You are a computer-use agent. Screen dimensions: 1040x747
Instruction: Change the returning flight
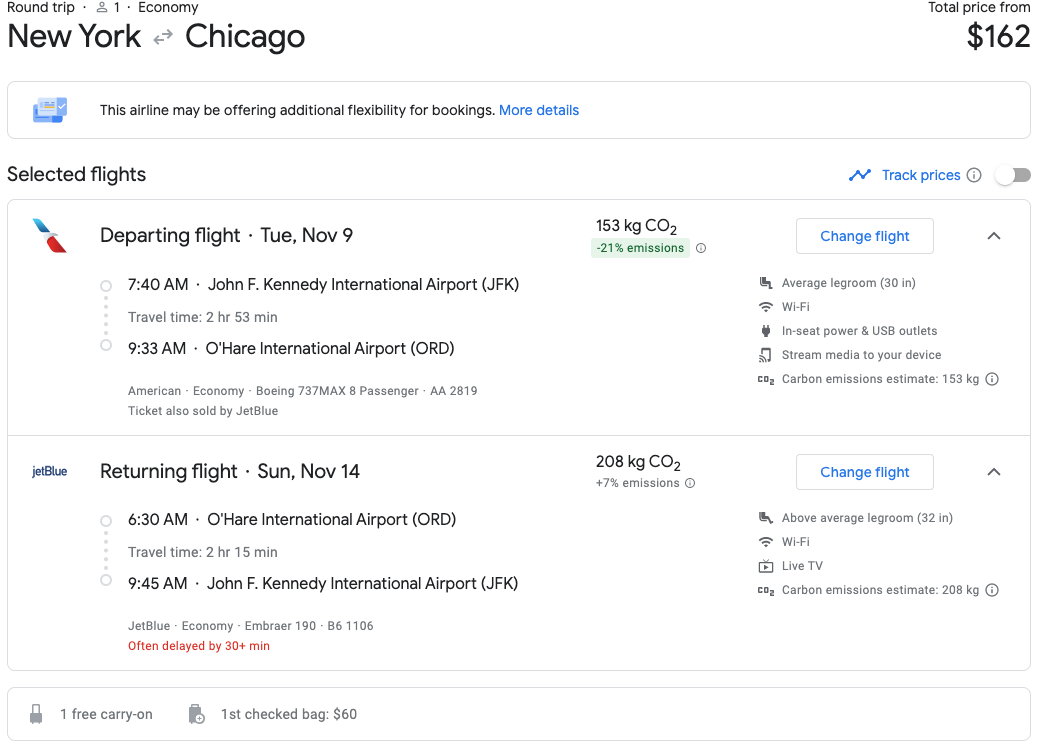coord(864,472)
